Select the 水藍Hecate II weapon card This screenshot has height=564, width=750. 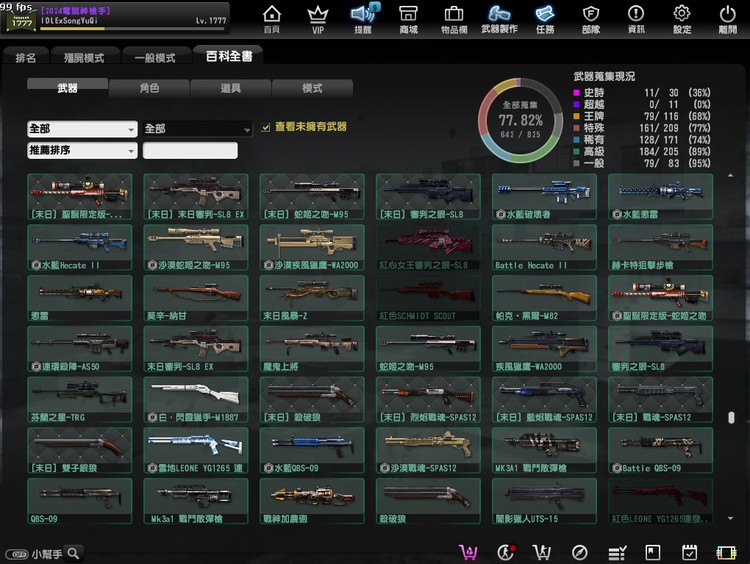(x=80, y=247)
